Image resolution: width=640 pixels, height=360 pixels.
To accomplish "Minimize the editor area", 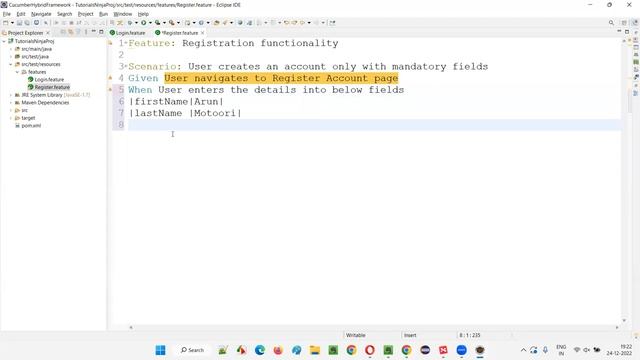I will click(619, 31).
